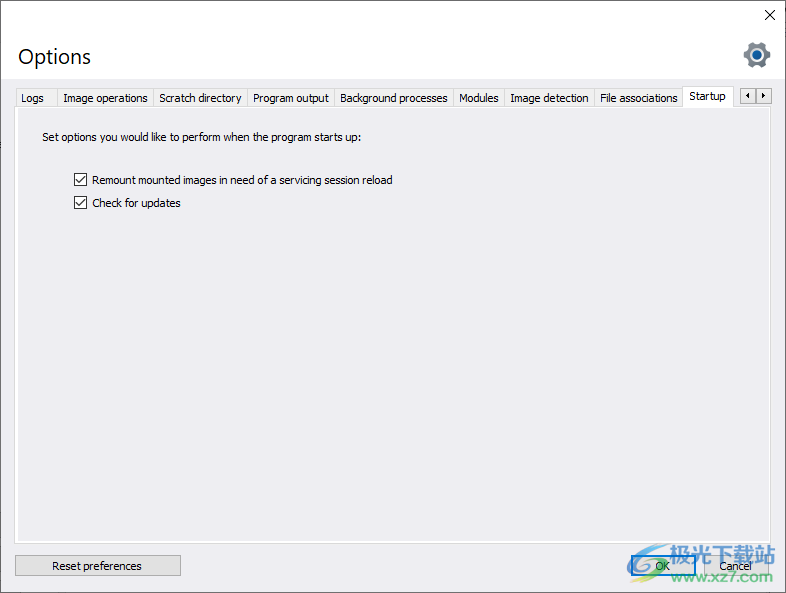Open the Image operations tab
Screen dimensions: 786x593
(105, 98)
